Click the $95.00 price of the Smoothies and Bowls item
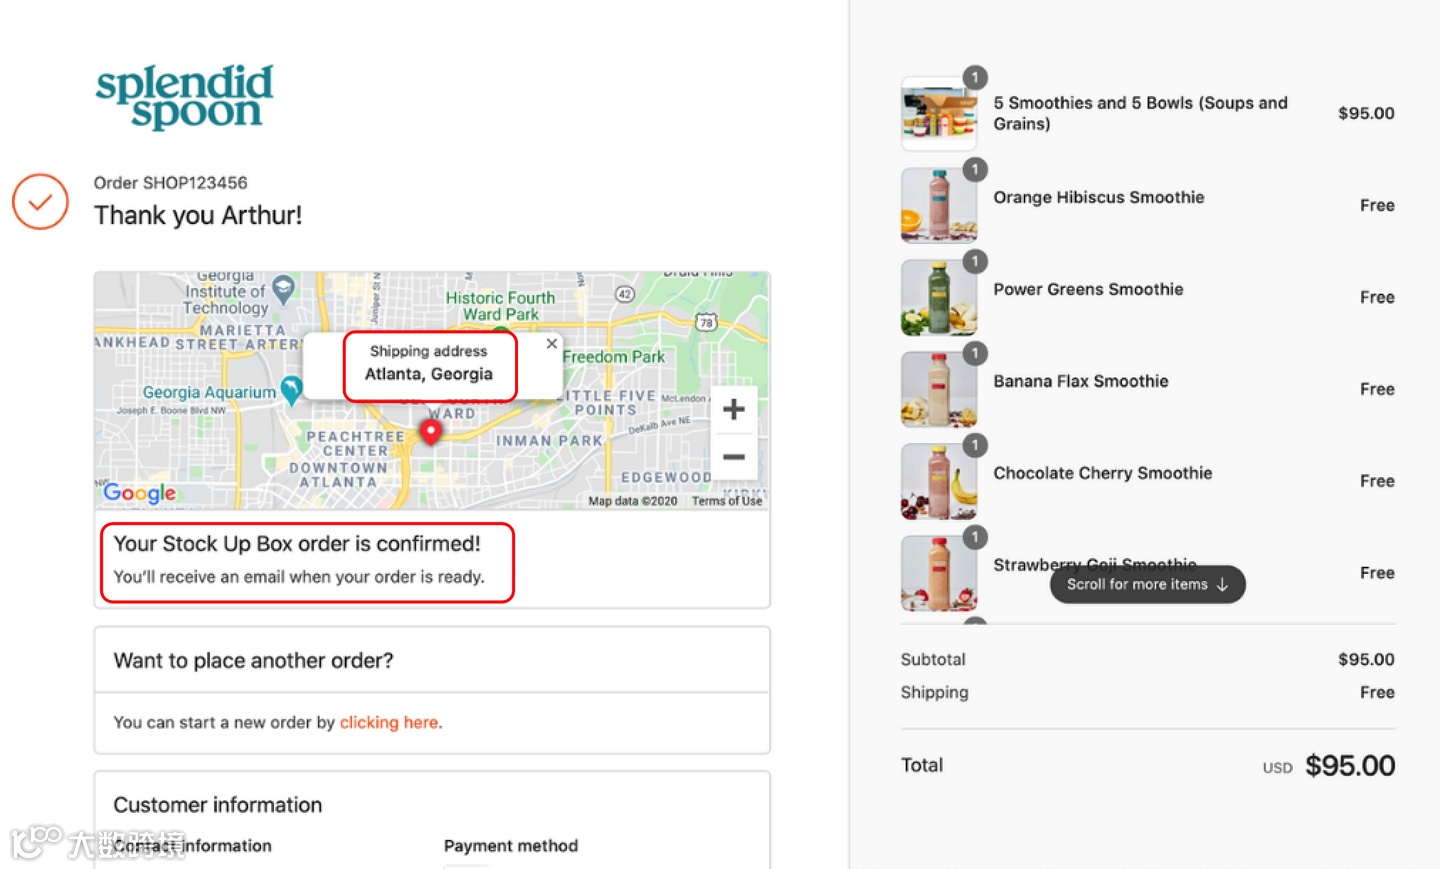 (x=1366, y=113)
